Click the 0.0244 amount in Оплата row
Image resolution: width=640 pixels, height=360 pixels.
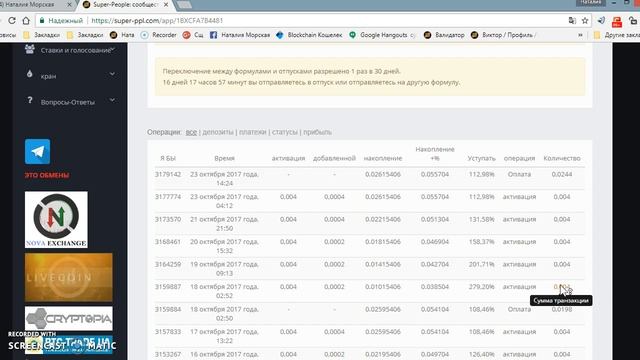562,174
